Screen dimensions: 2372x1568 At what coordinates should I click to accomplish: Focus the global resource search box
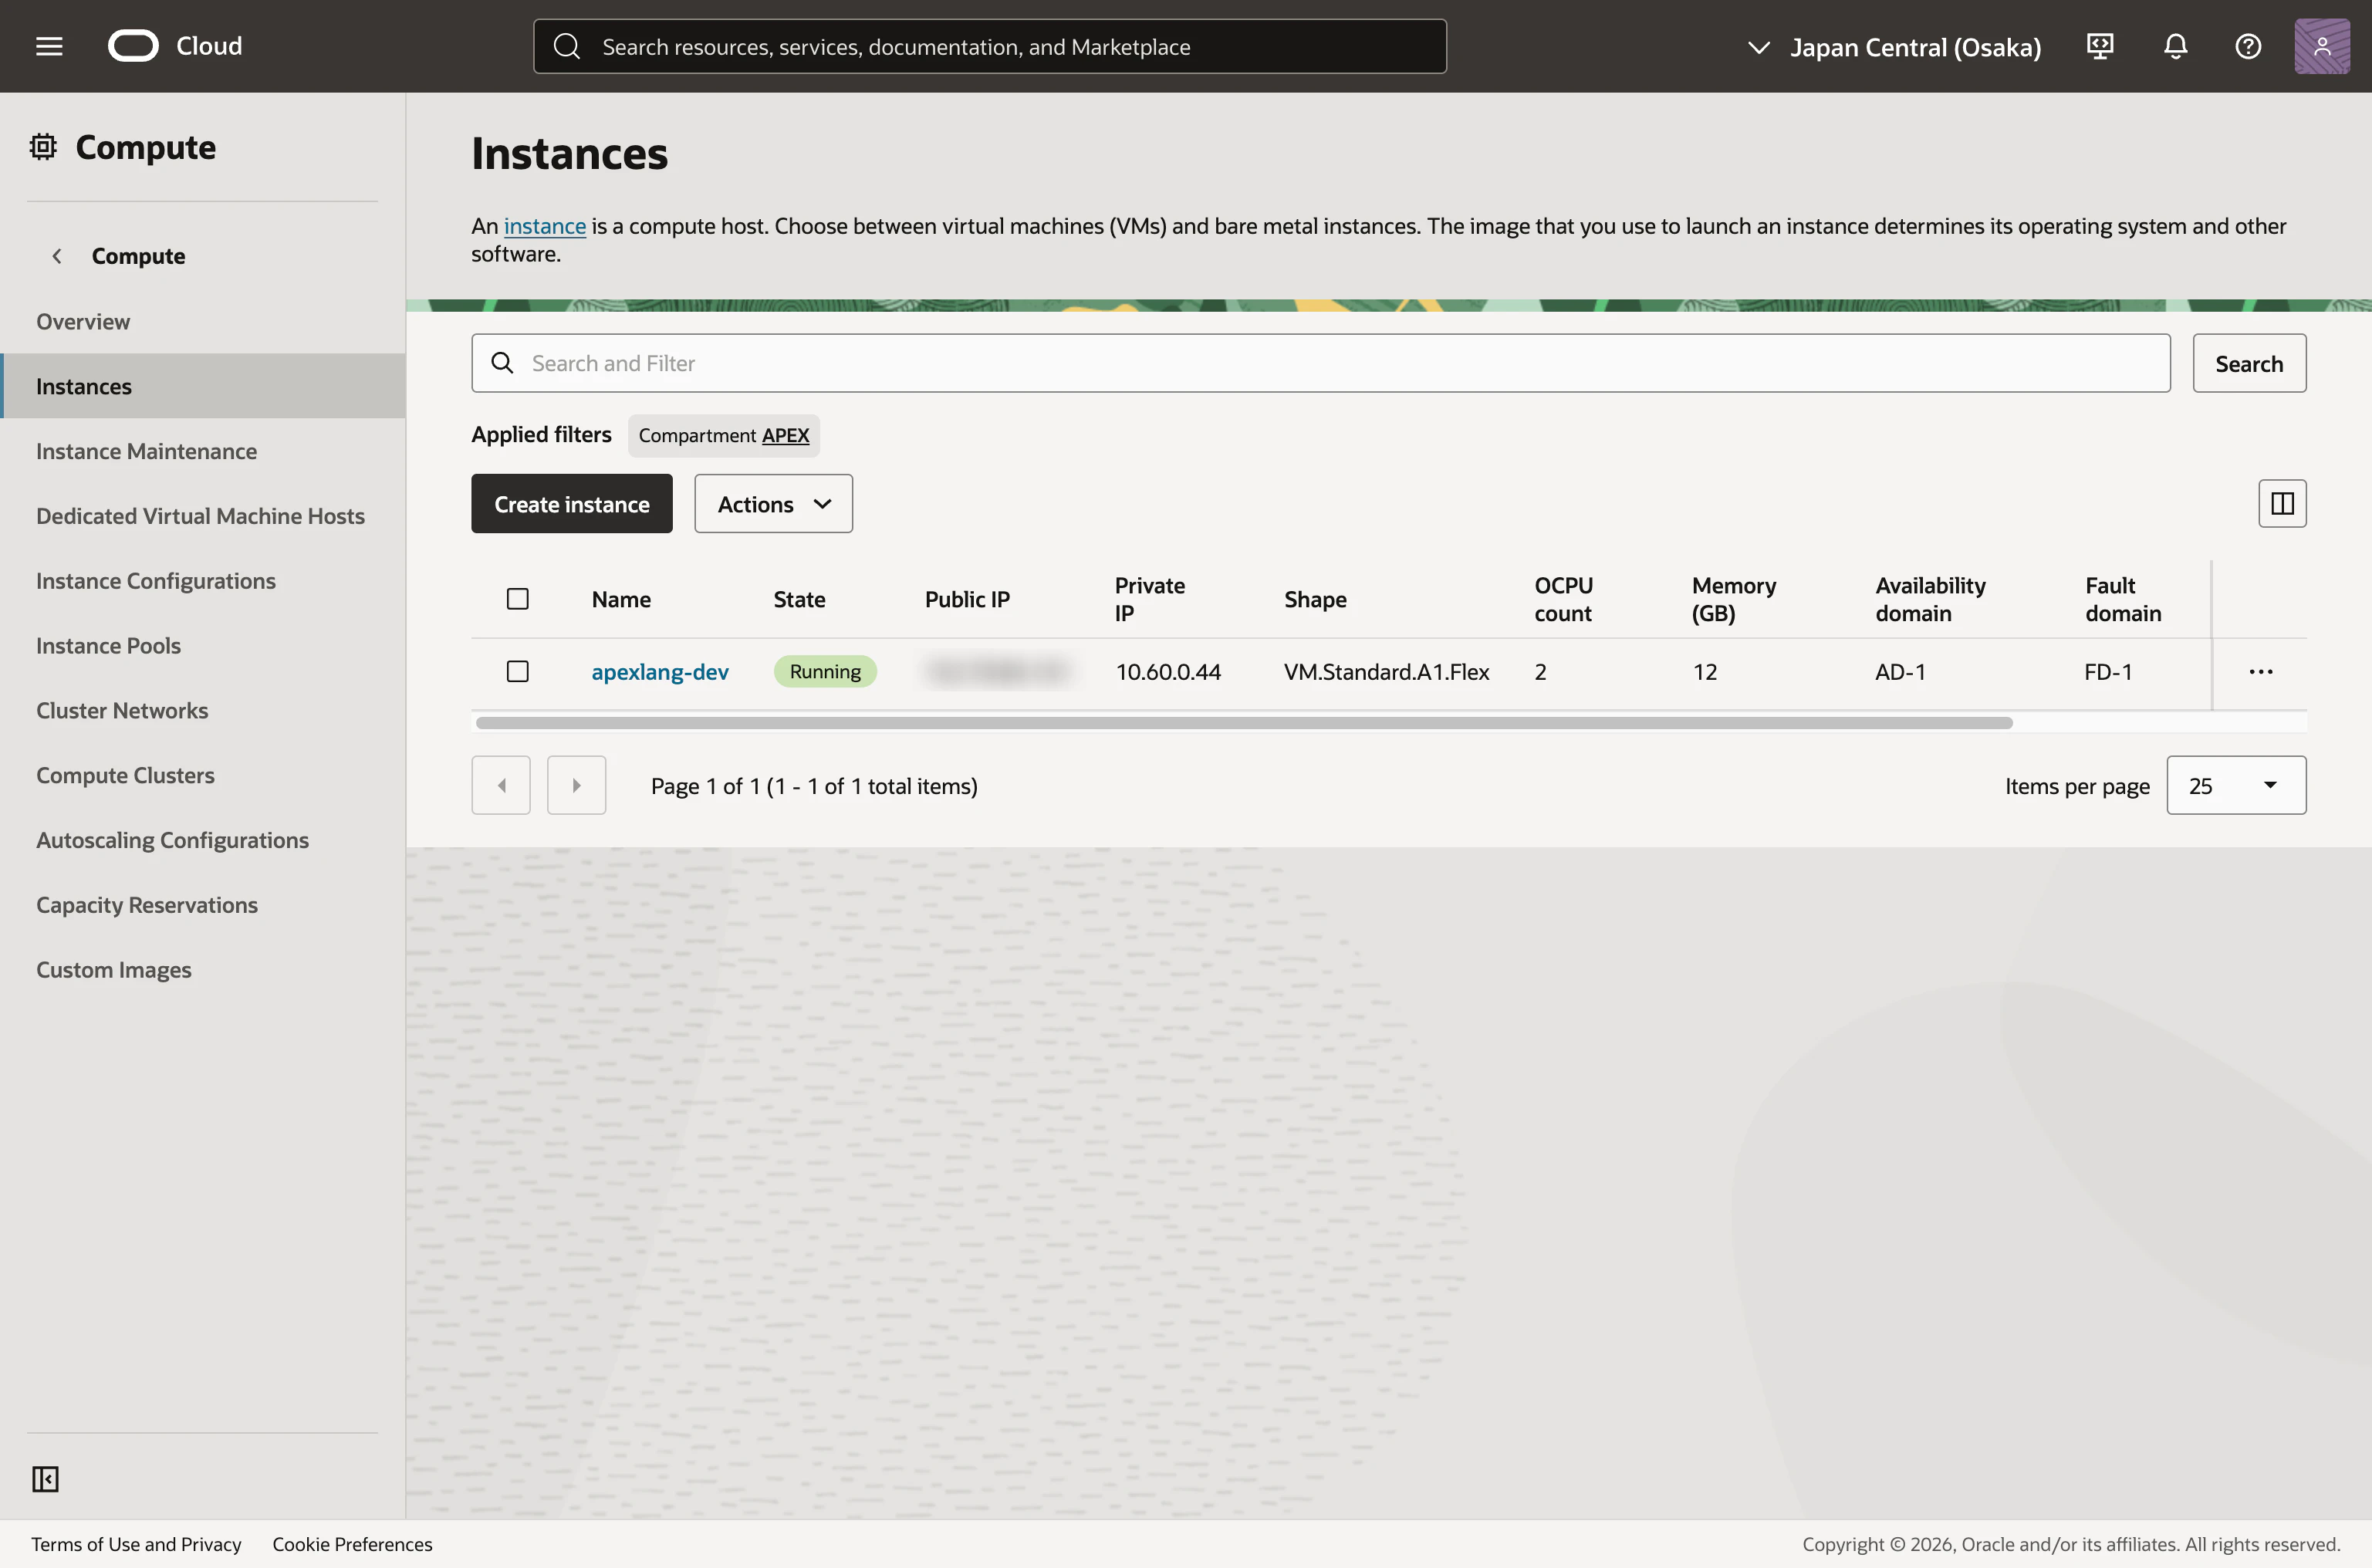tap(990, 46)
